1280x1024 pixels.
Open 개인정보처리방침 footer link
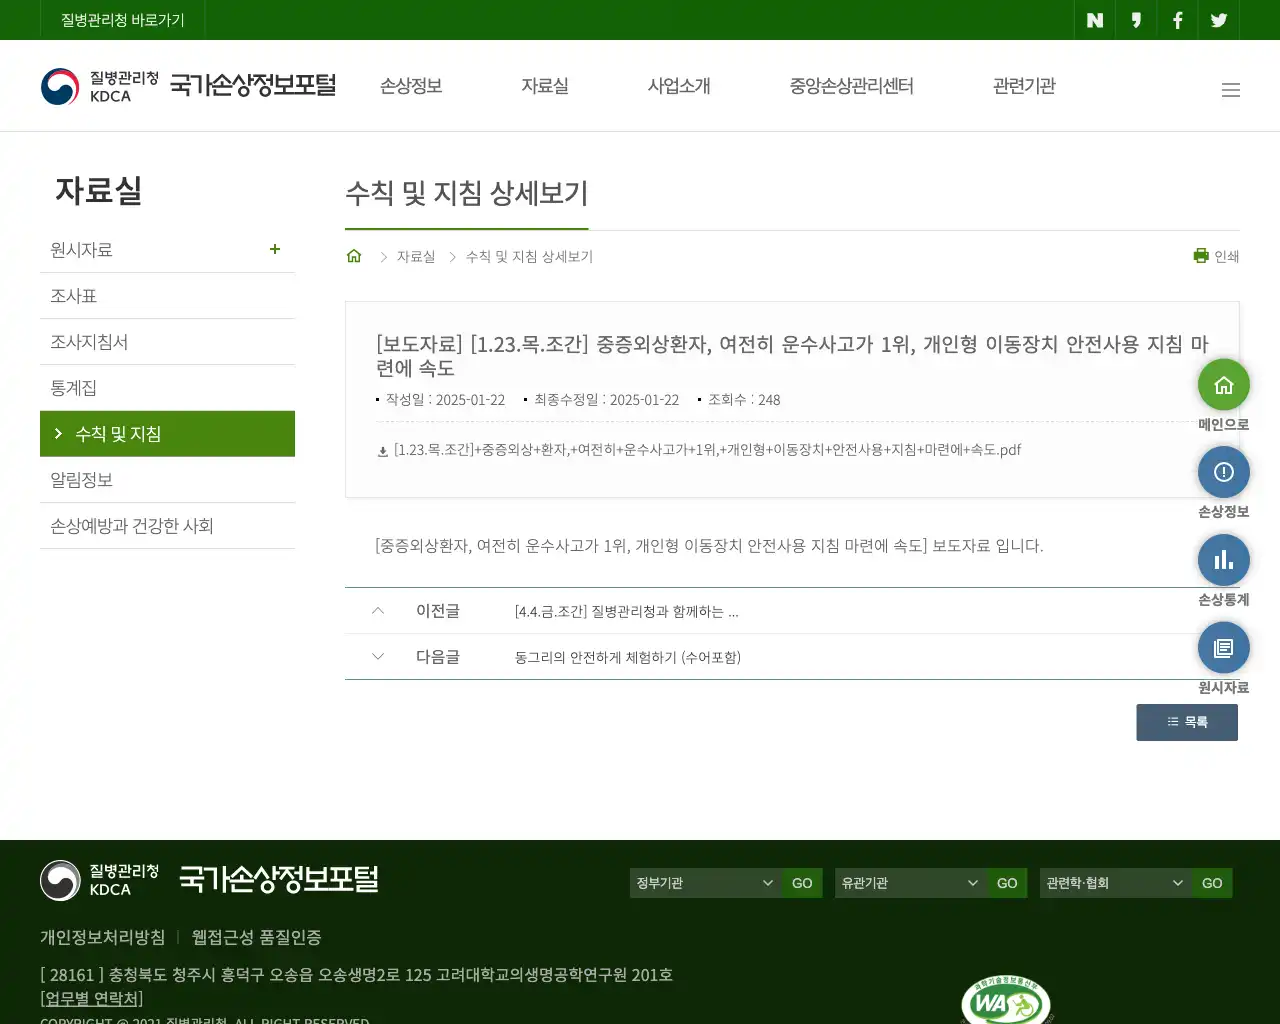pyautogui.click(x=102, y=937)
